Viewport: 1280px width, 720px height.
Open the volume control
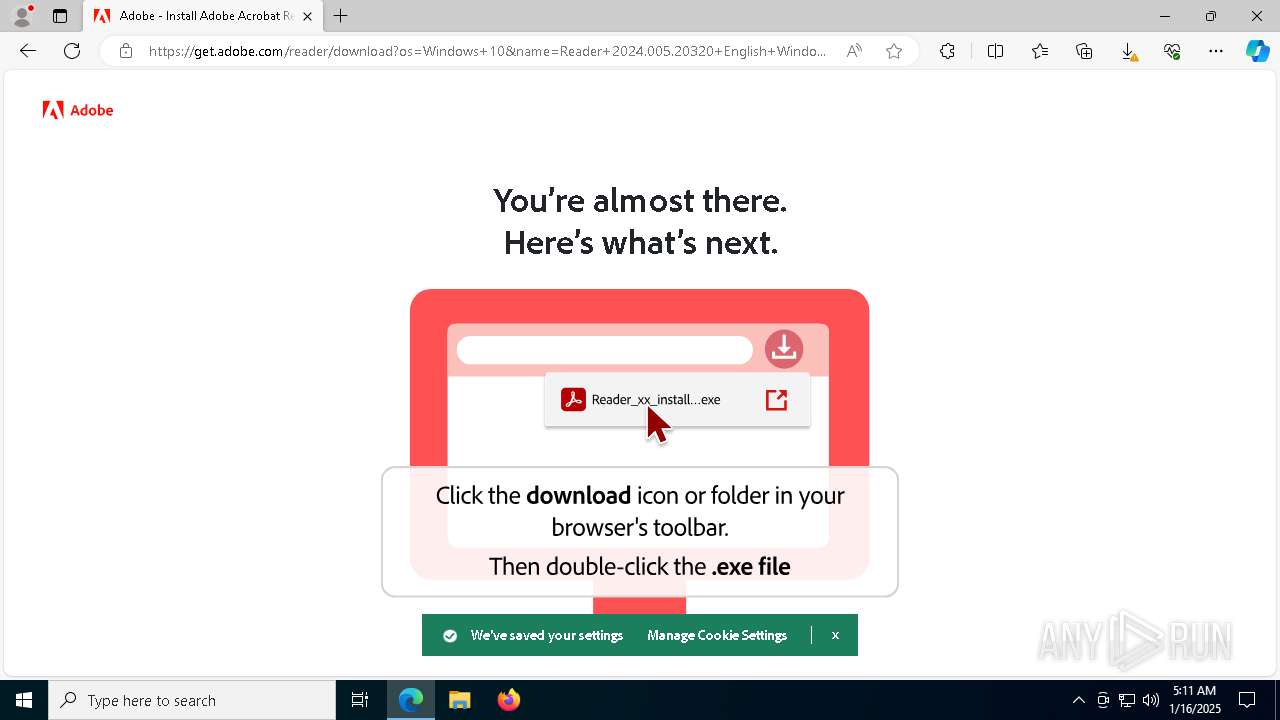click(1151, 700)
